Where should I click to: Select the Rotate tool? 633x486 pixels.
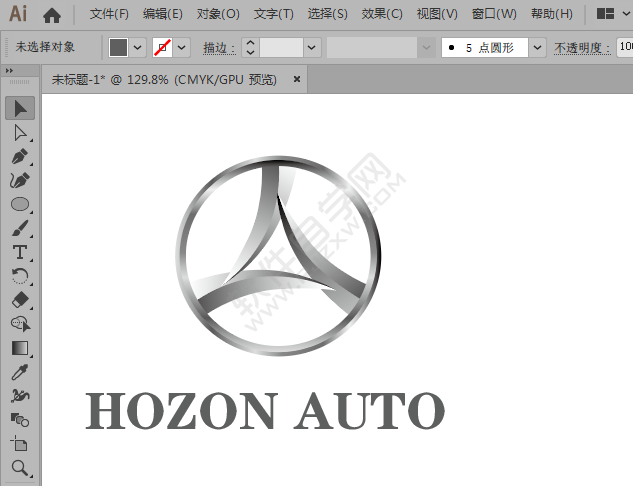20,276
